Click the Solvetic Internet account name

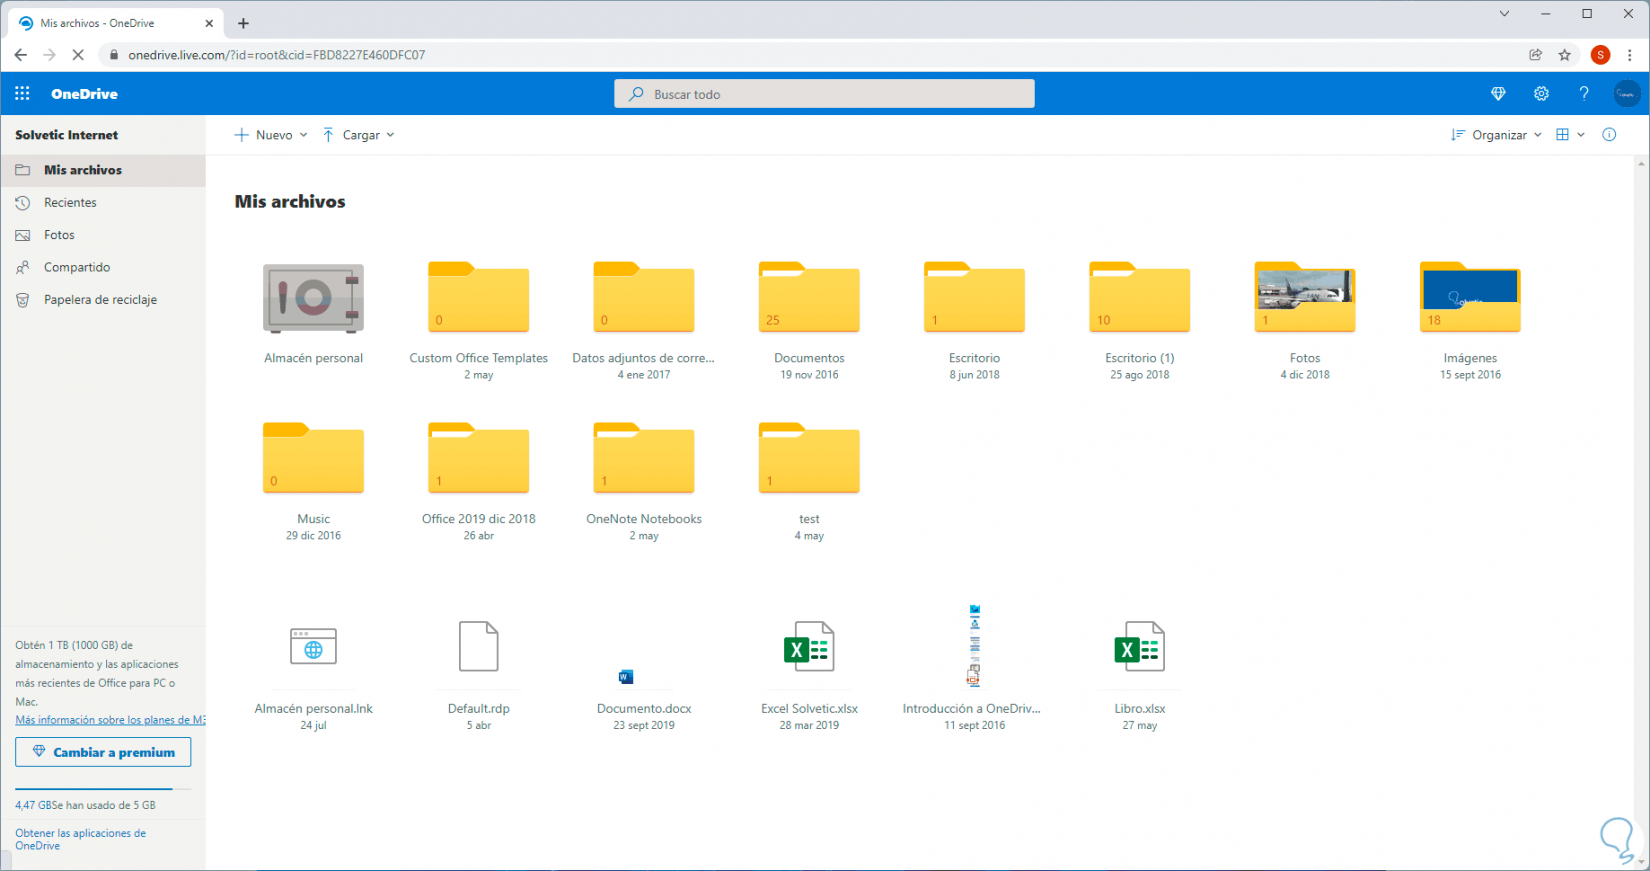point(66,135)
